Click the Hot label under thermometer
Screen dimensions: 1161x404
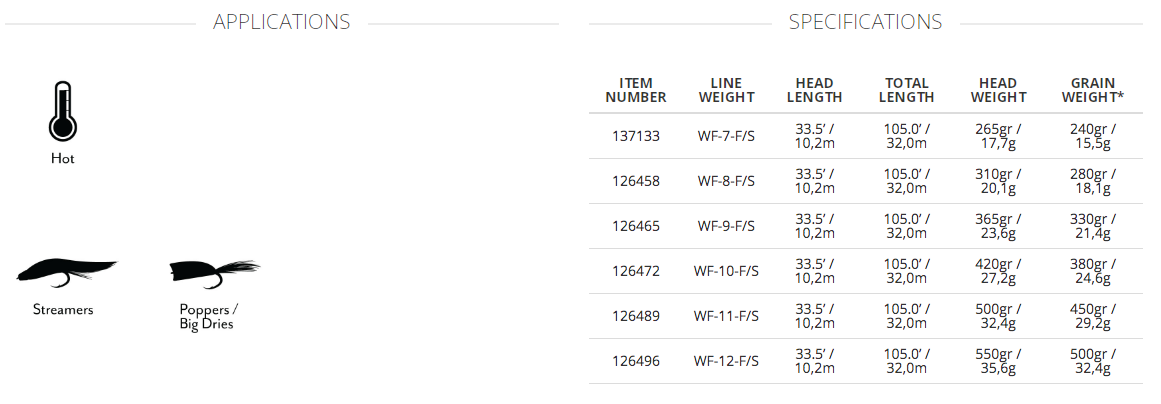point(63,159)
